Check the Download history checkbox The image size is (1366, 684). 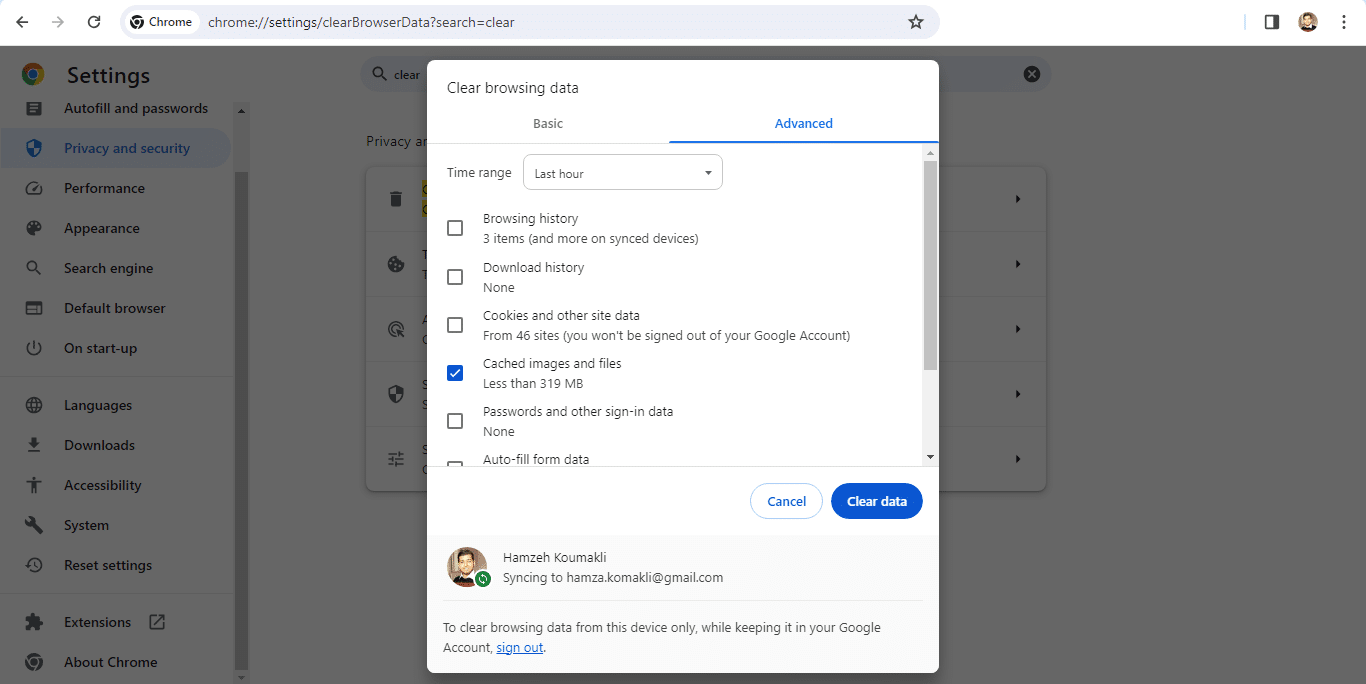pos(455,277)
